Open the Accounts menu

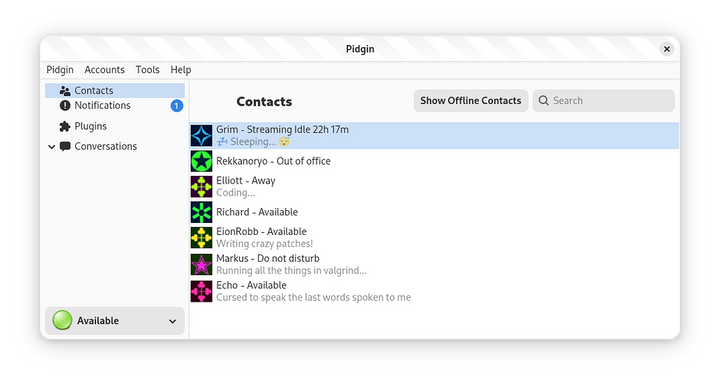pyautogui.click(x=104, y=70)
